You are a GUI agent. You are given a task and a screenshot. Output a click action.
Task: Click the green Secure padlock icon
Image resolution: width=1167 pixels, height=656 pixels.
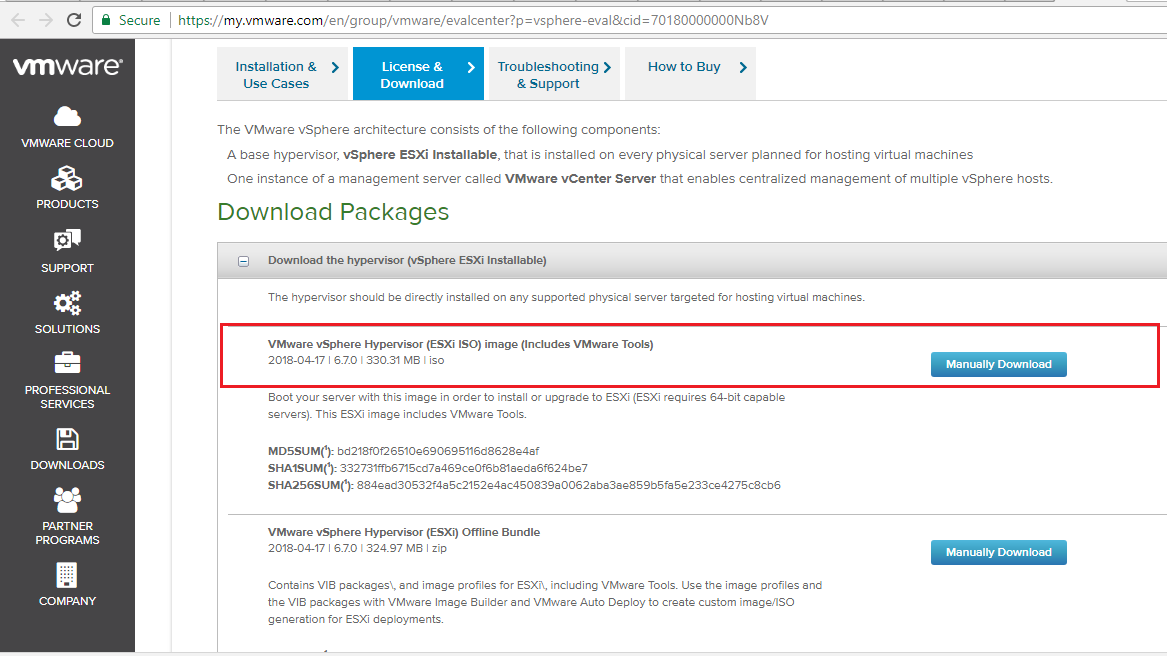(x=106, y=20)
